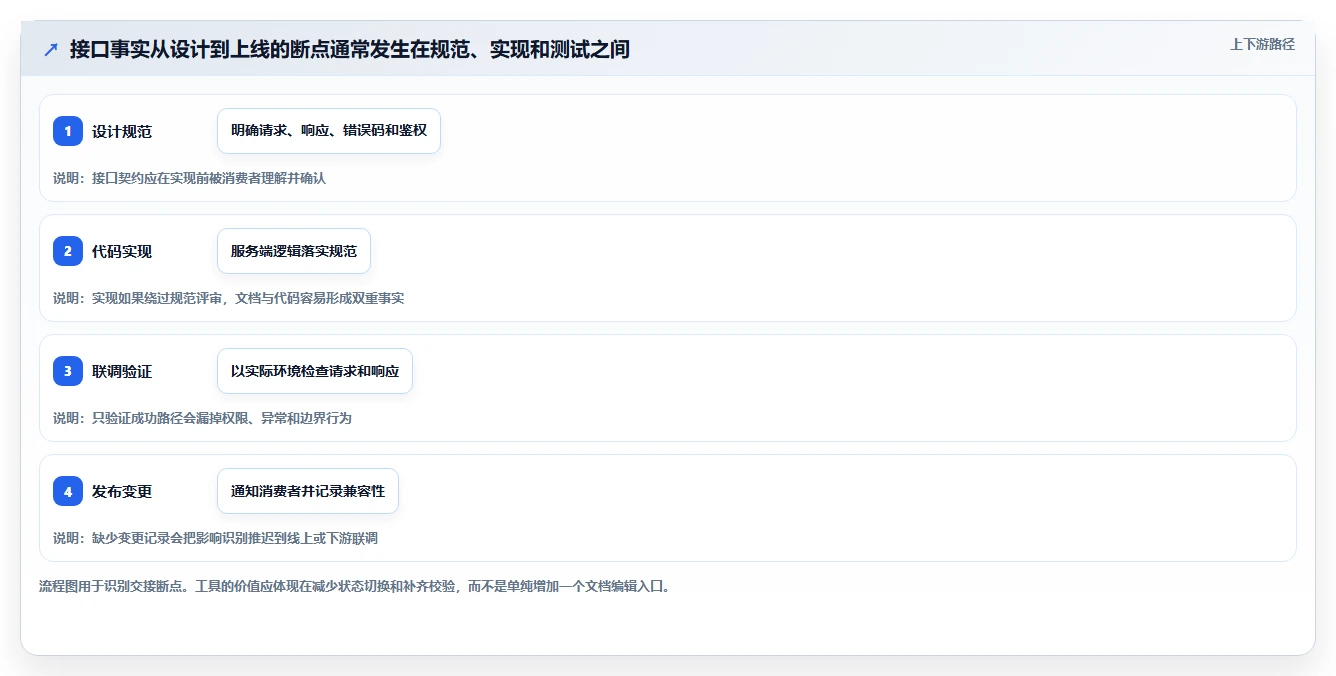Select the 设计规范 step title

tap(122, 131)
